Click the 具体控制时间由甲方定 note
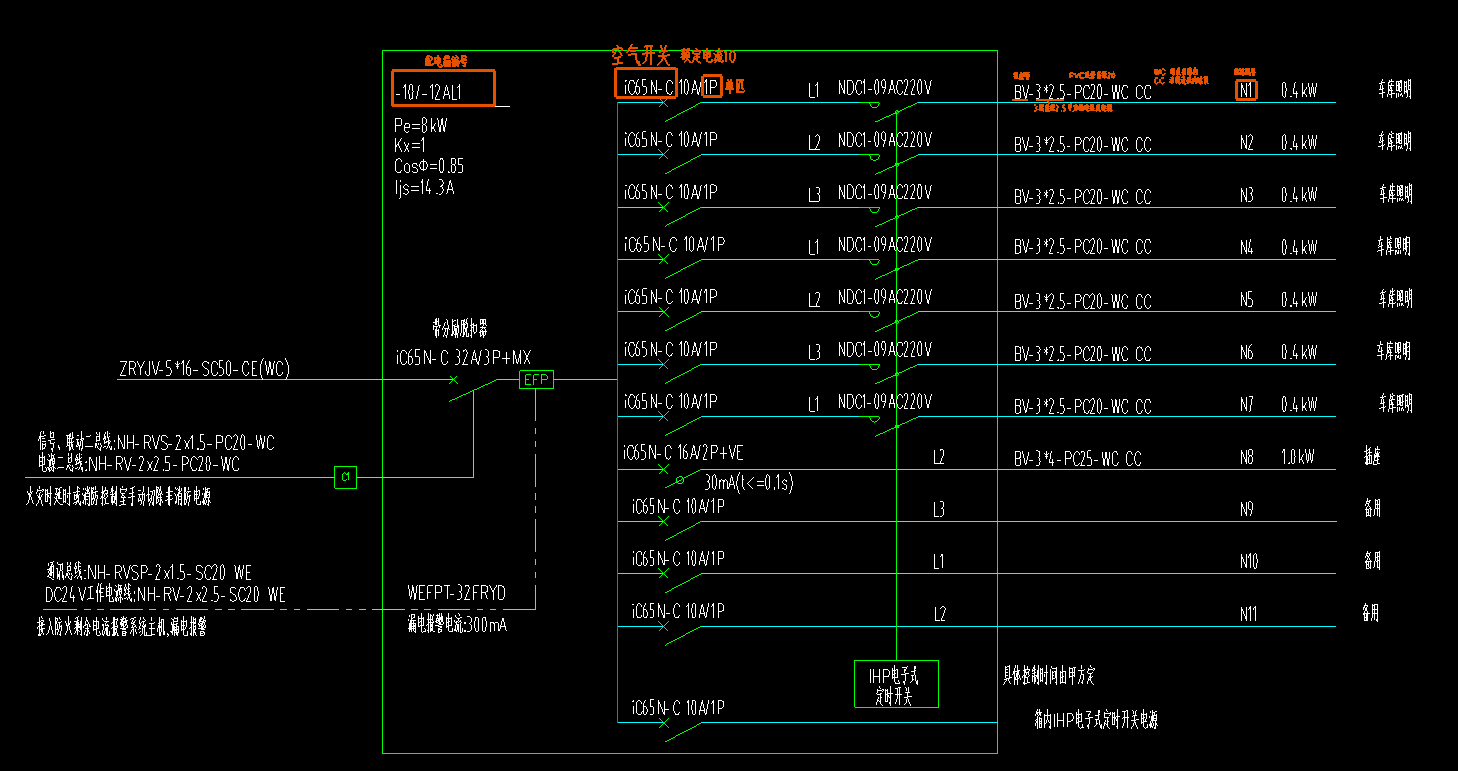The height and width of the screenshot is (771, 1458). pyautogui.click(x=1049, y=677)
